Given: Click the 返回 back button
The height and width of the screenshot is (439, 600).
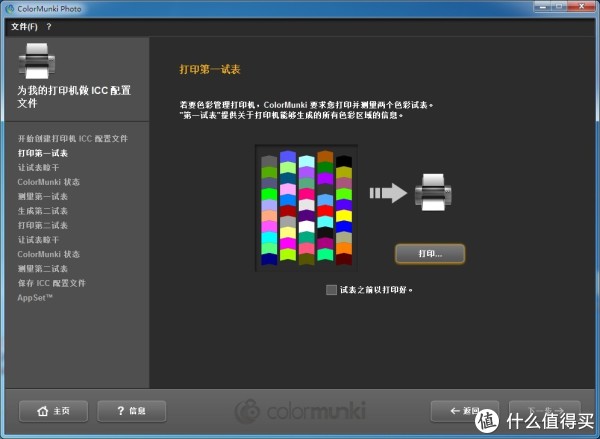Looking at the screenshot, I should [x=465, y=411].
